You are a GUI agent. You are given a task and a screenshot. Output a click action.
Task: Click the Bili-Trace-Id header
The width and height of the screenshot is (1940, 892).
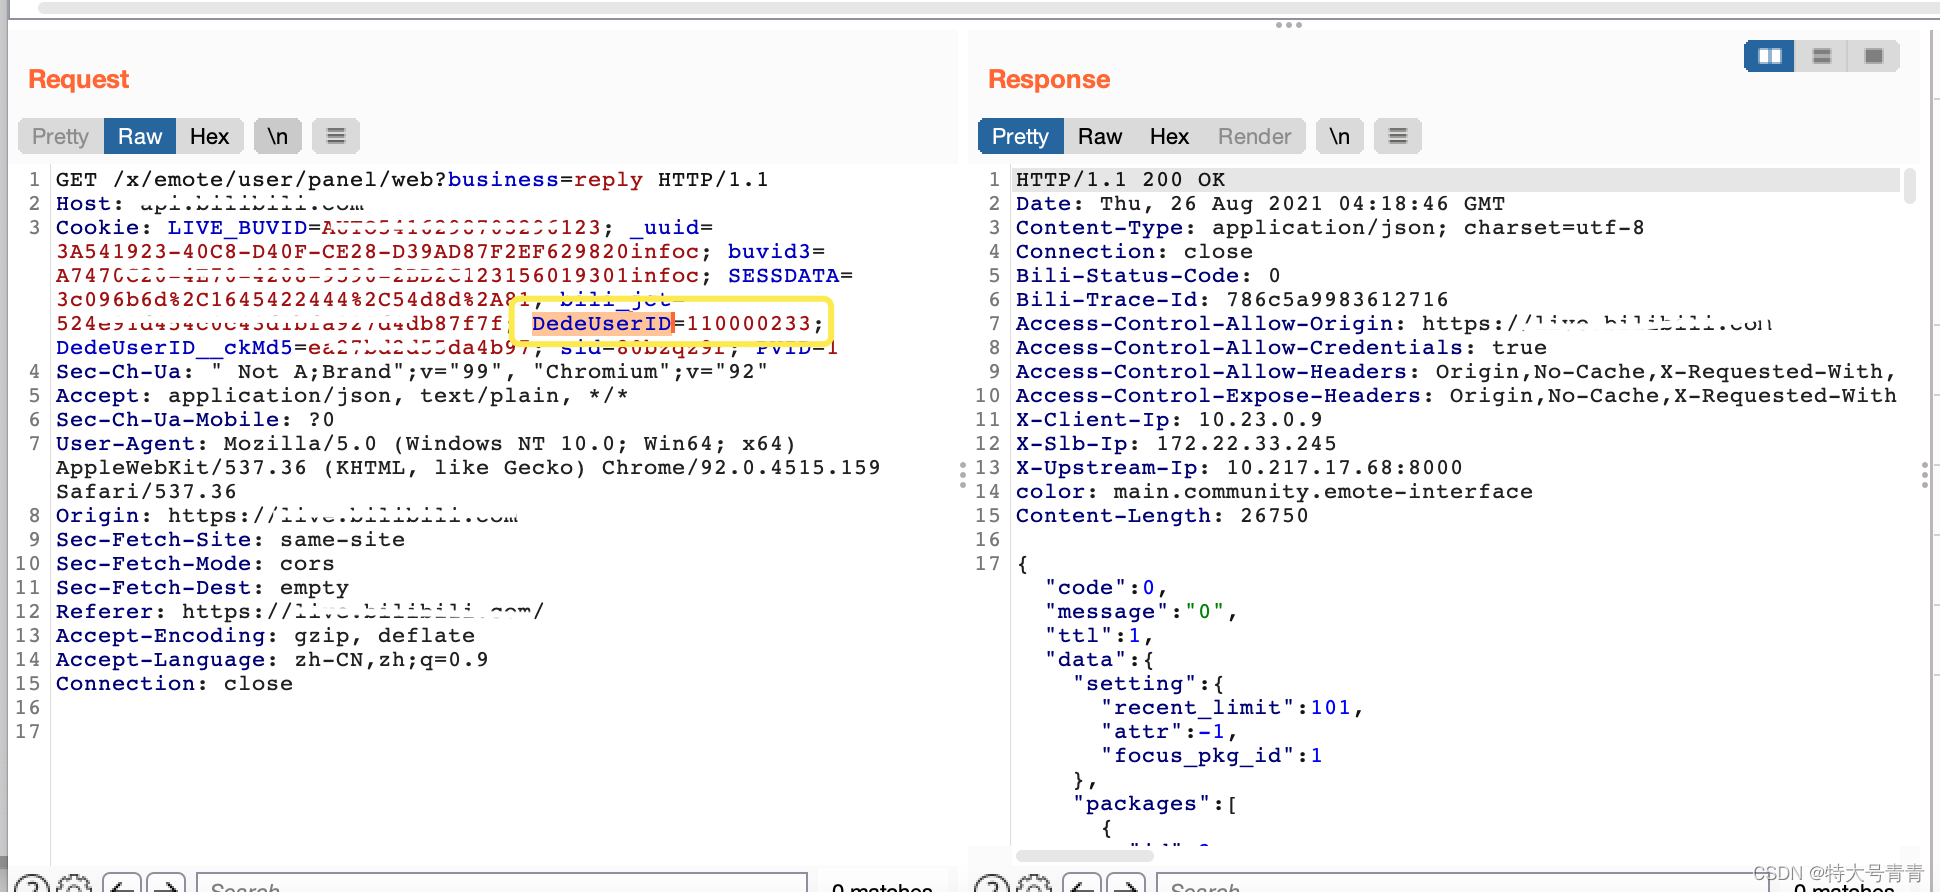click(1232, 299)
